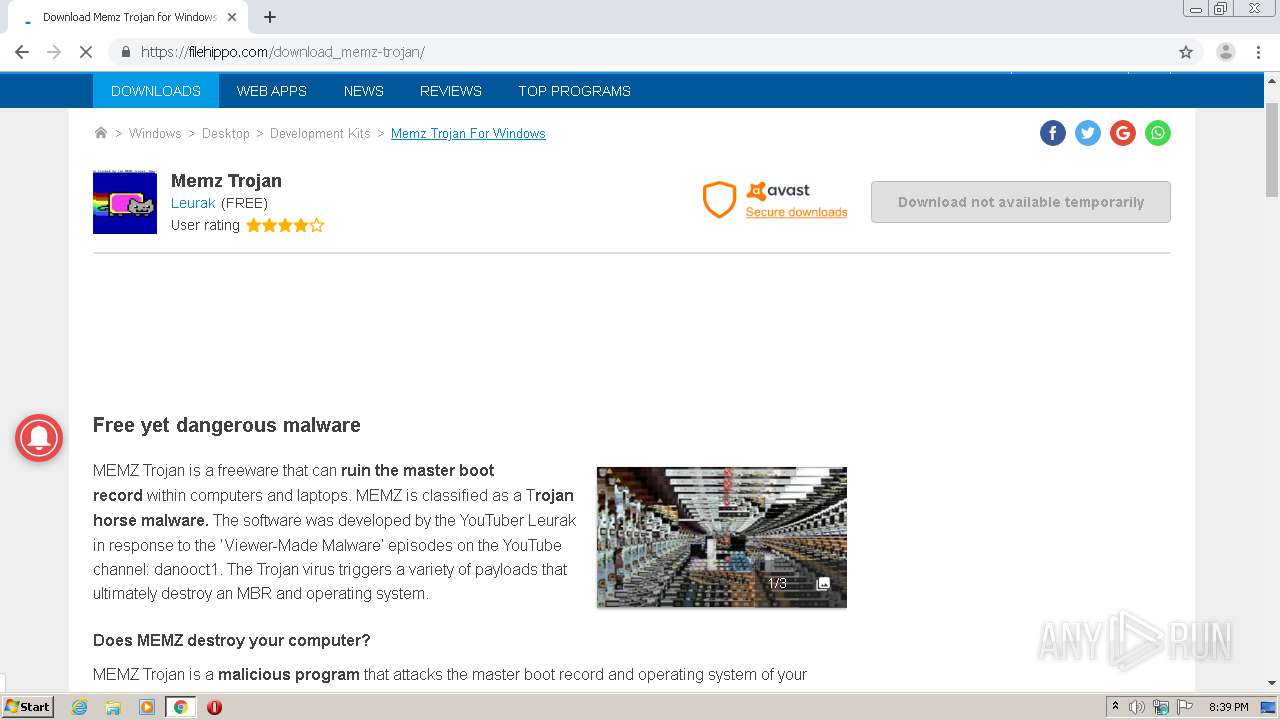Select REVIEWS navigation tab
The image size is (1280, 720).
tap(451, 91)
